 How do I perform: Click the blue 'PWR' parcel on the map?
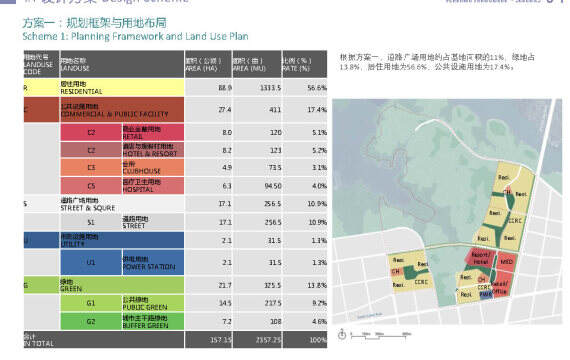486,294
